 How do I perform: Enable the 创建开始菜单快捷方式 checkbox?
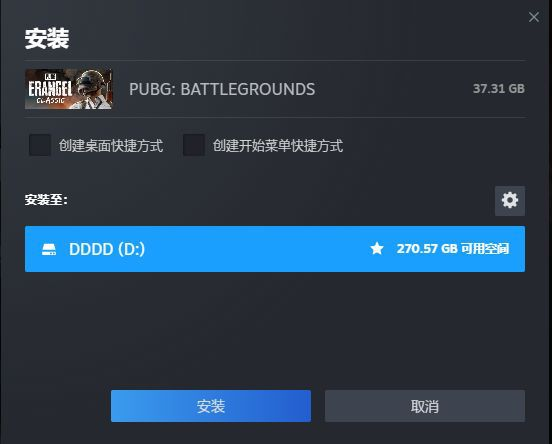194,145
